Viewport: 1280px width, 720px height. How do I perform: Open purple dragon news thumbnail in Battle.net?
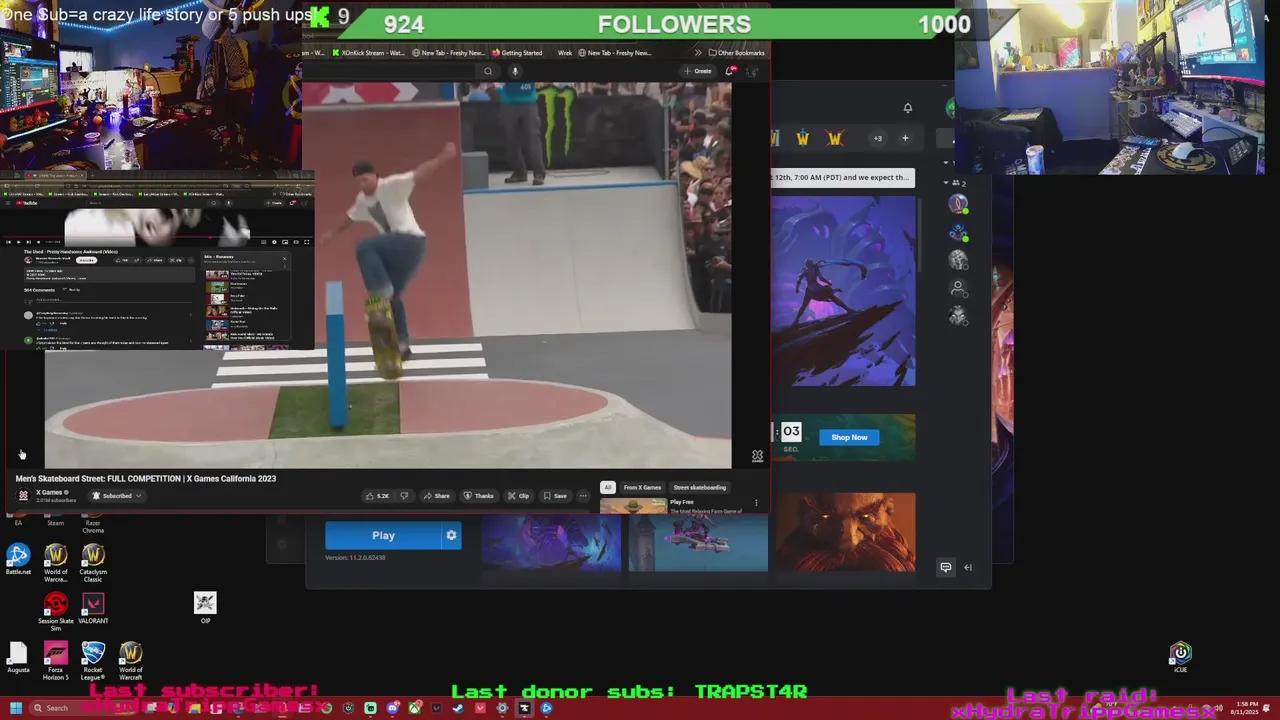[551, 545]
